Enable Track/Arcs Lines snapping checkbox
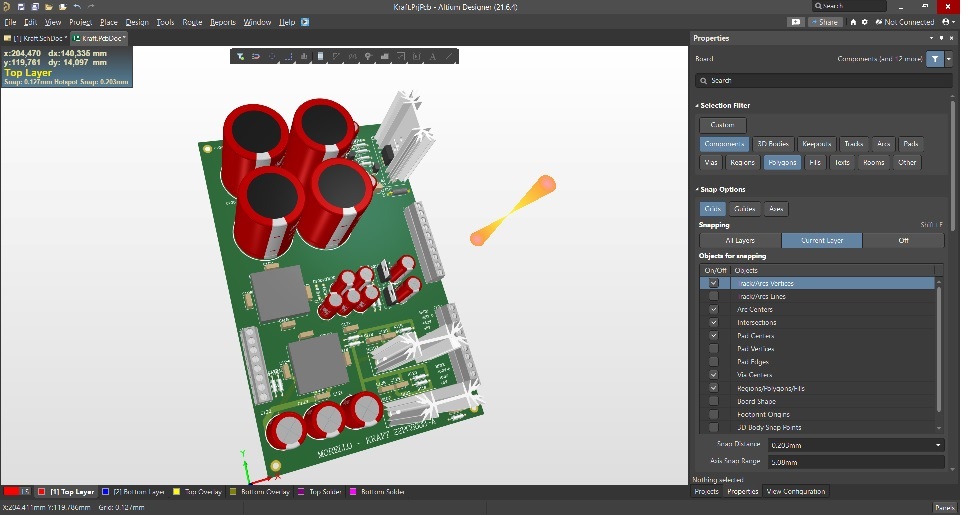968x516 pixels. coord(714,297)
